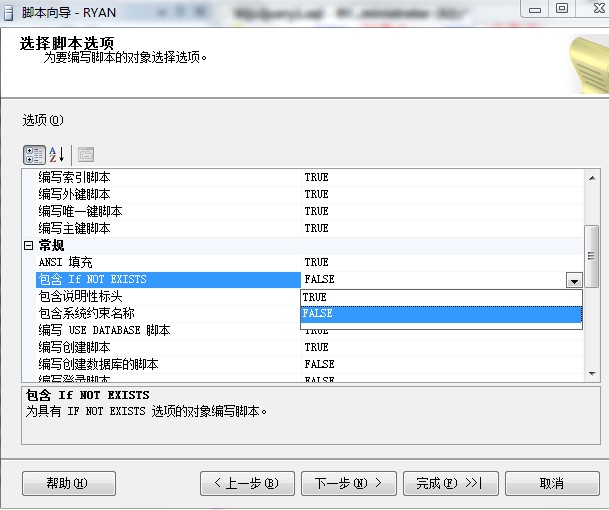Image resolution: width=609 pixels, height=510 pixels.
Task: Open the property pages toolbar icon
Action: [86, 154]
